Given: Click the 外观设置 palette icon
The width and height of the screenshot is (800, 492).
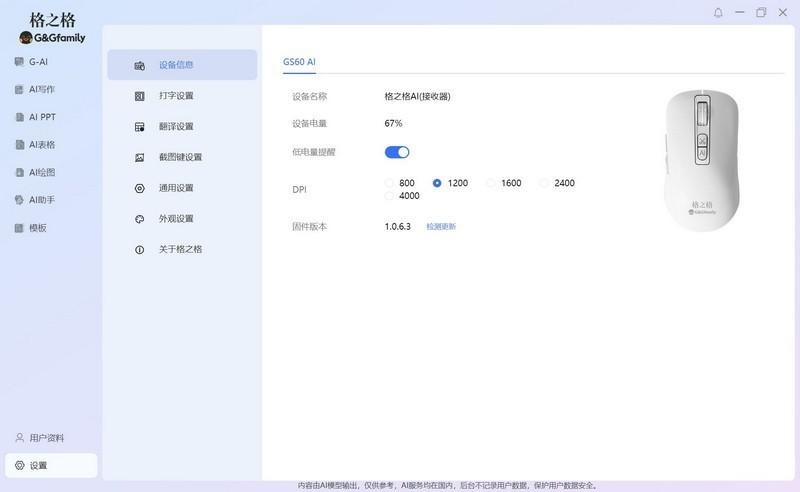Looking at the screenshot, I should pos(139,219).
